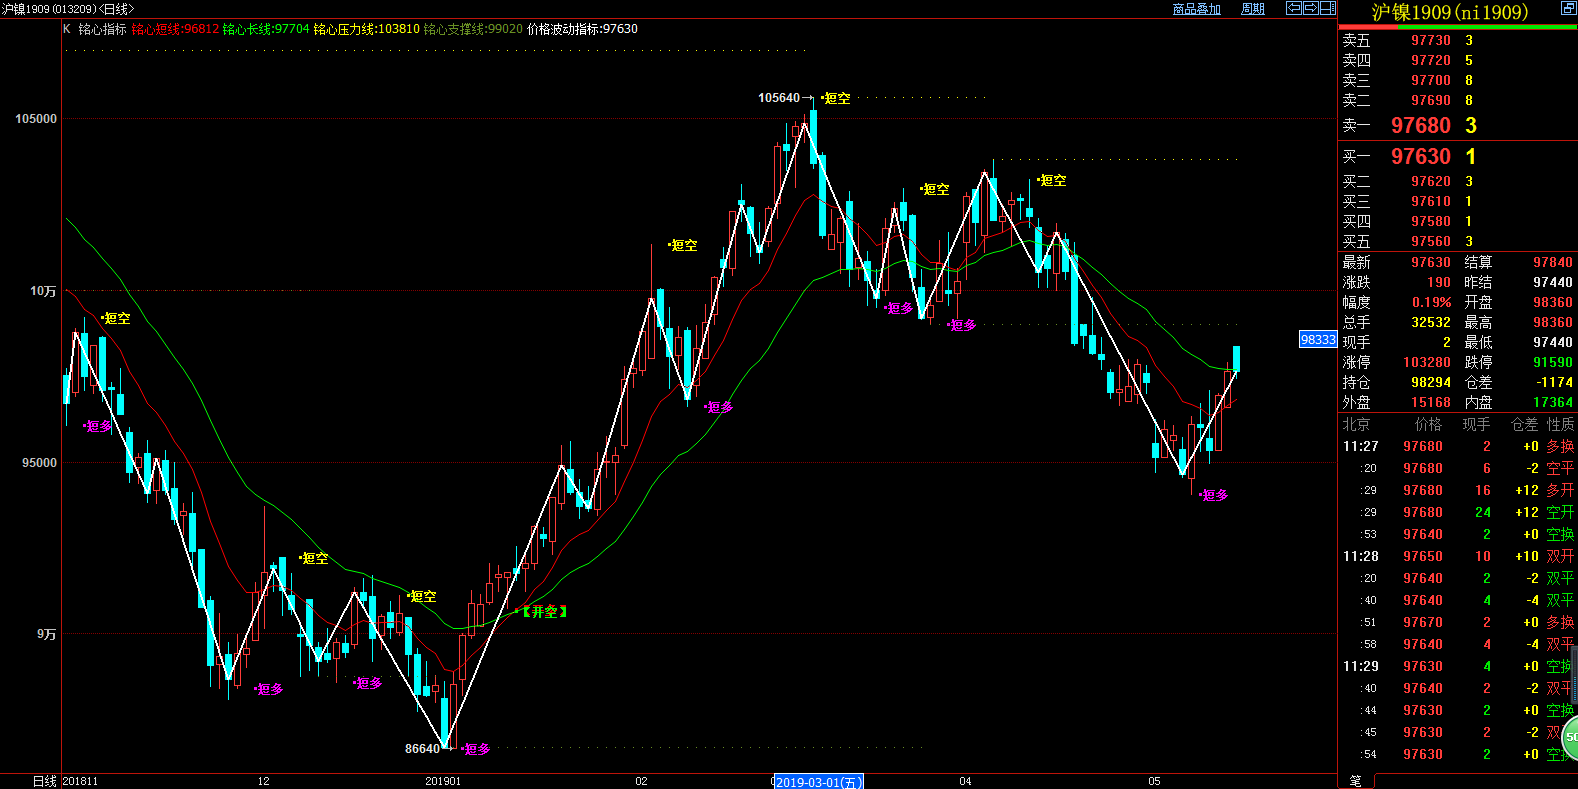Click the 铭心长线:97704 legend entry
This screenshot has width=1578, height=789.
pyautogui.click(x=266, y=29)
